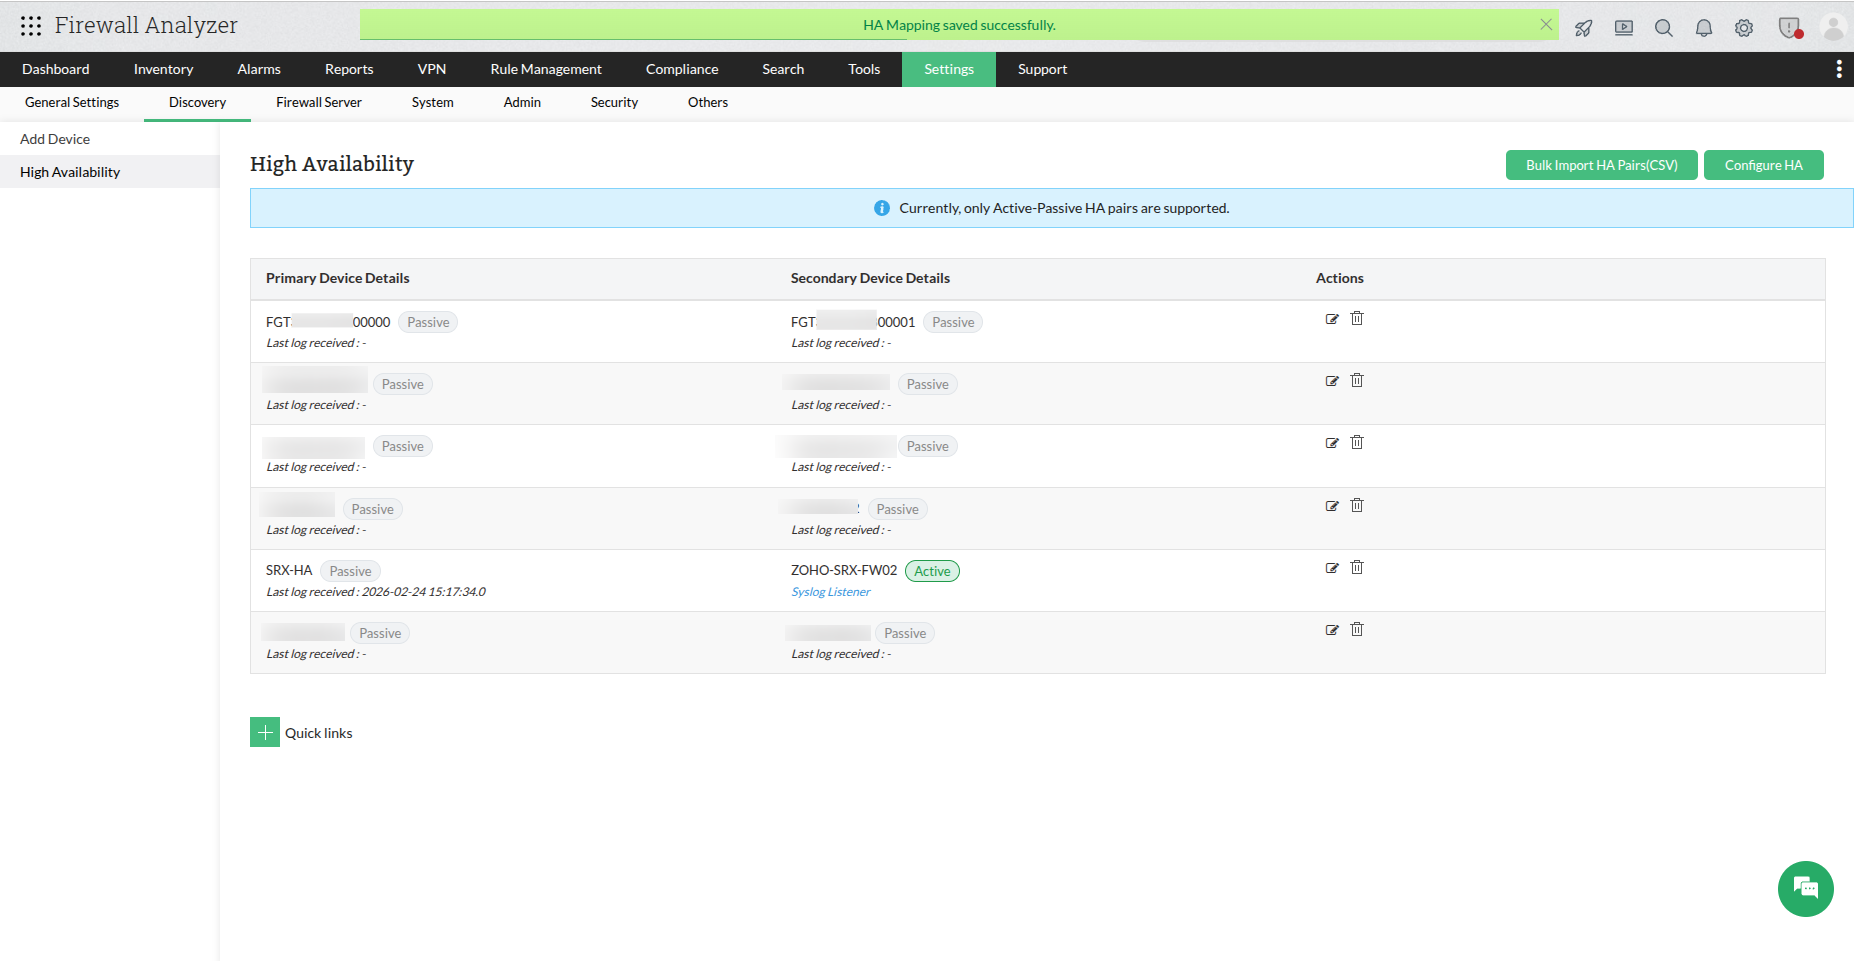Open the notifications bell icon
This screenshot has height=961, width=1854.
click(1704, 28)
